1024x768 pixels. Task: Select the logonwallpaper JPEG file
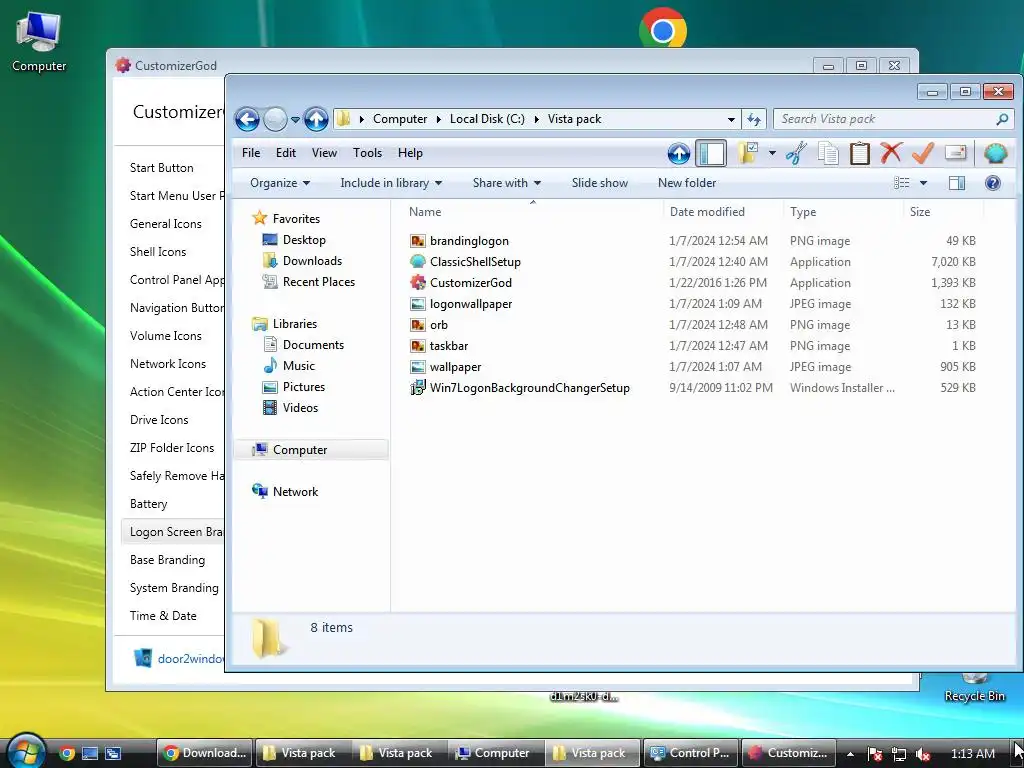470,304
